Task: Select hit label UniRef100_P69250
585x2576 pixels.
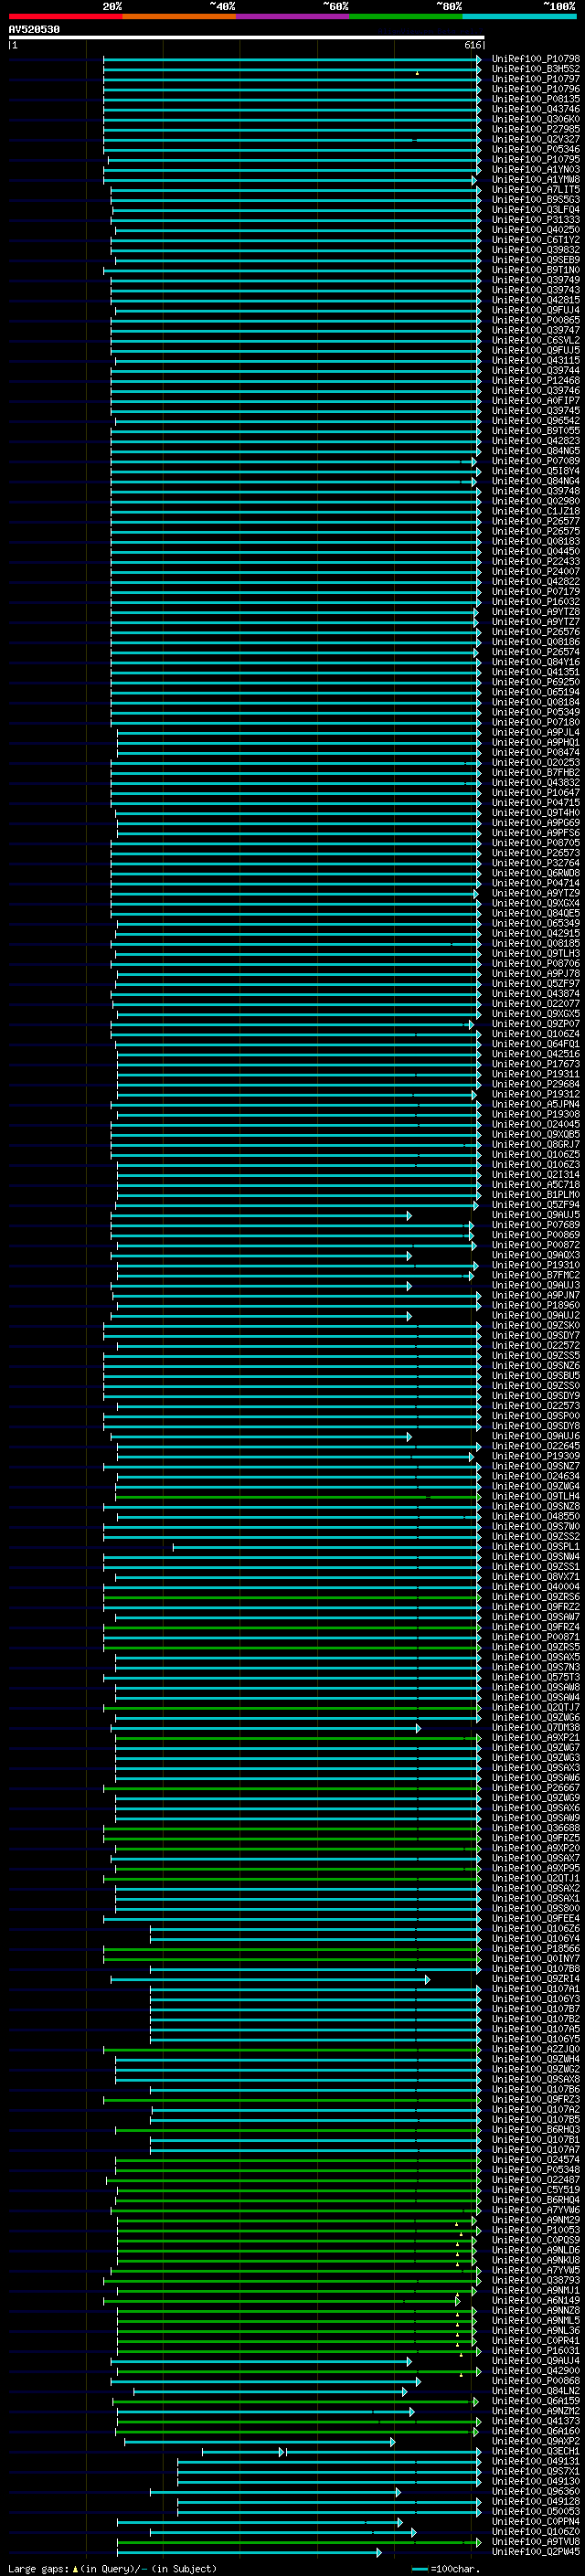Action: tap(535, 682)
